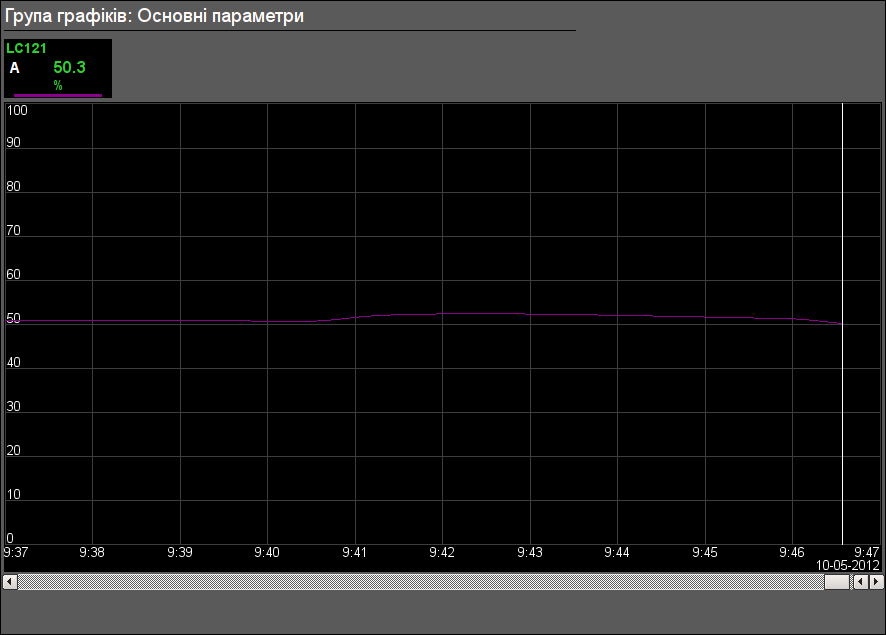Click the % unit label in the legend
Image resolution: width=886 pixels, height=635 pixels.
pyautogui.click(x=58, y=85)
